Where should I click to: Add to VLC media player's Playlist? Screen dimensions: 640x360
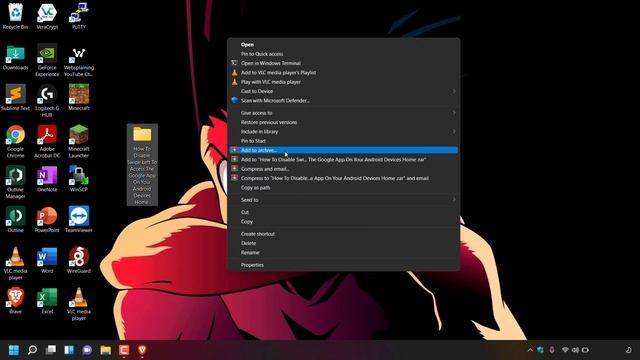(x=344, y=73)
